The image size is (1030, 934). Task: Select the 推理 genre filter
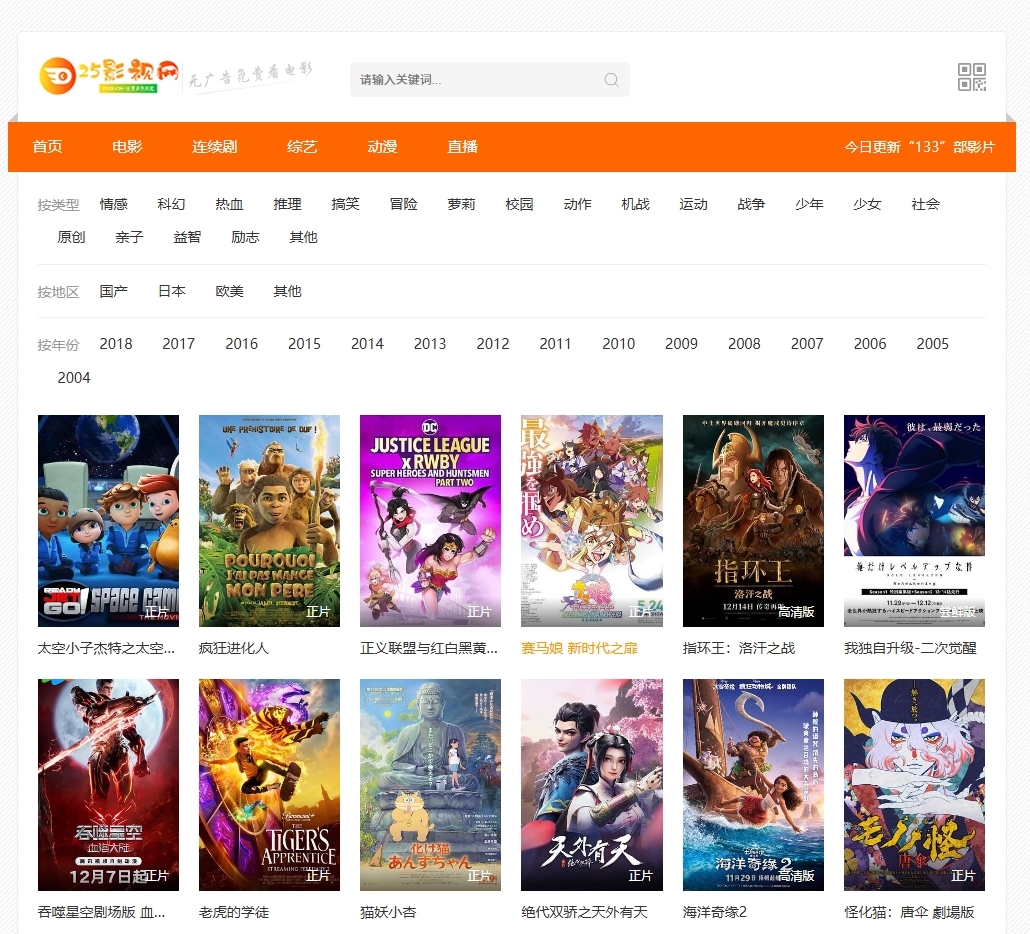coord(288,204)
